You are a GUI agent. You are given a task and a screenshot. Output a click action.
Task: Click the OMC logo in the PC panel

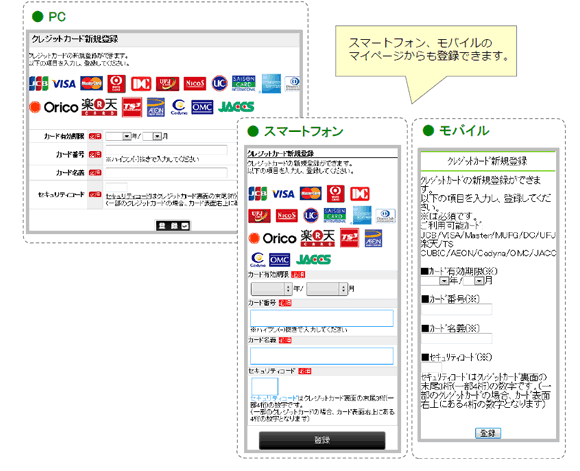point(202,107)
